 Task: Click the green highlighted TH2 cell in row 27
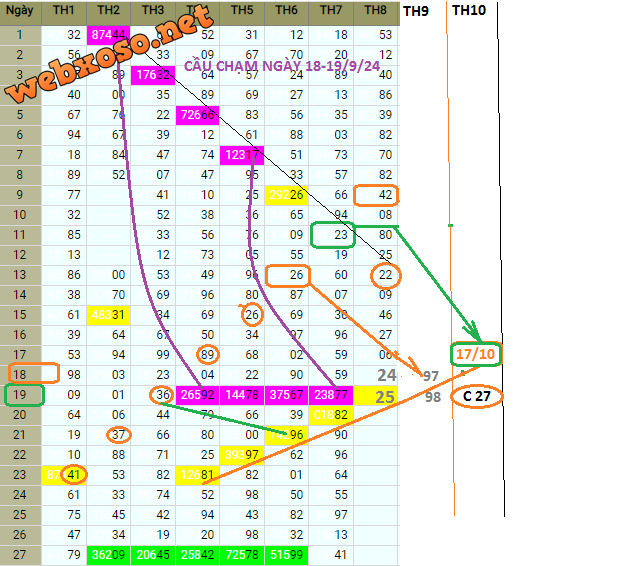pyautogui.click(x=109, y=554)
